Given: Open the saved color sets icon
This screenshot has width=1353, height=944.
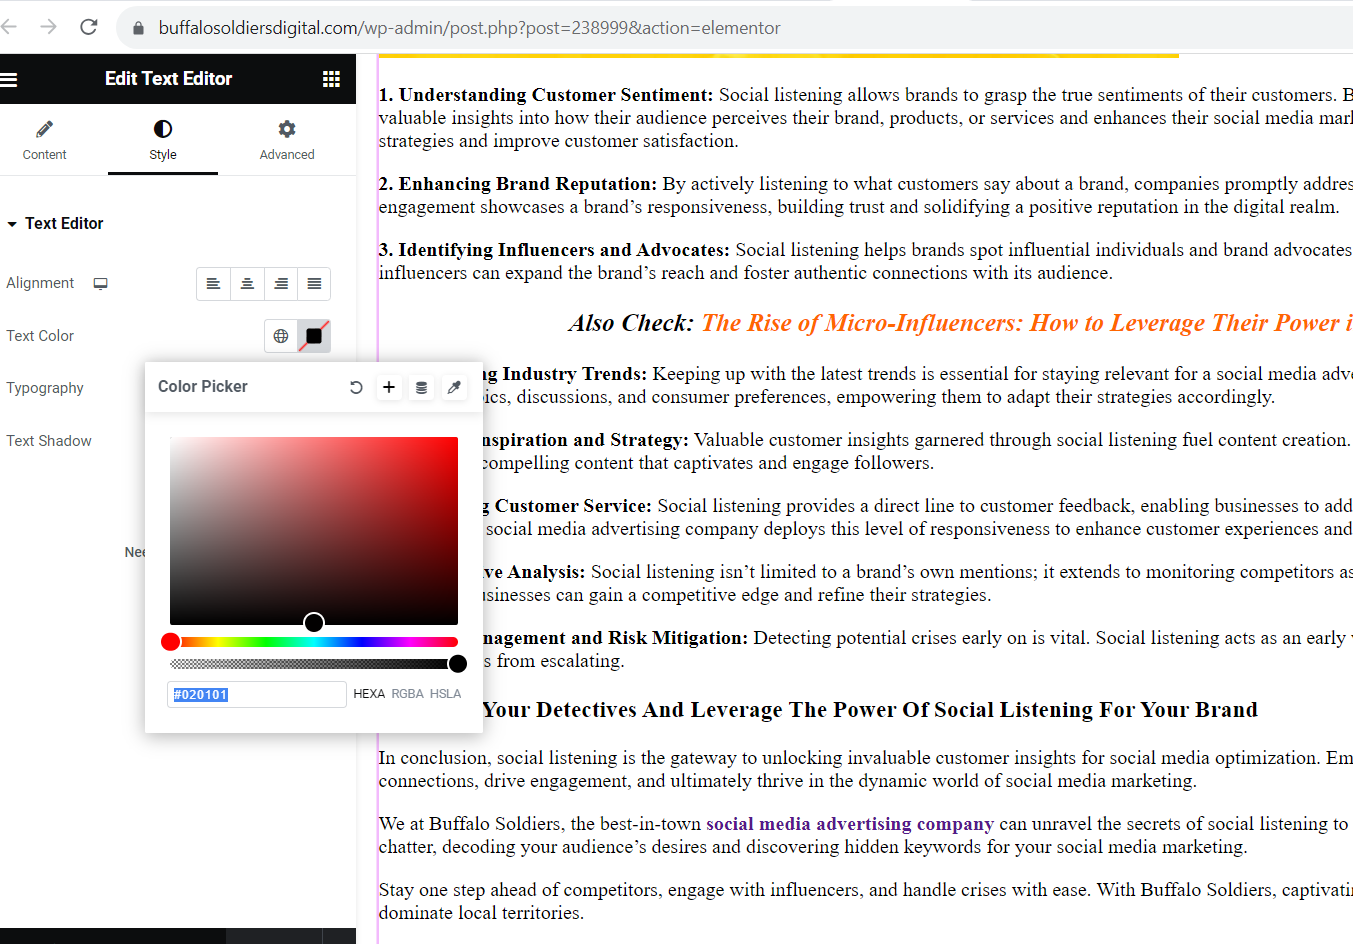Looking at the screenshot, I should pos(421,387).
